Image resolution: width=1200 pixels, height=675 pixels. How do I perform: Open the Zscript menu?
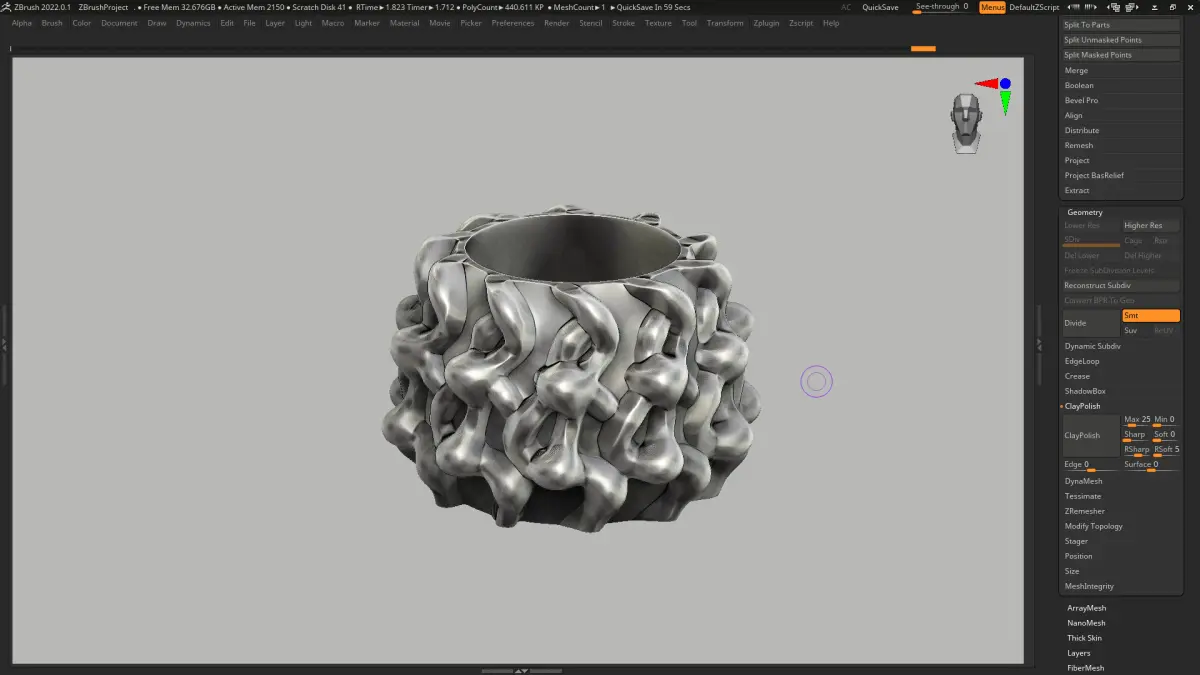801,23
